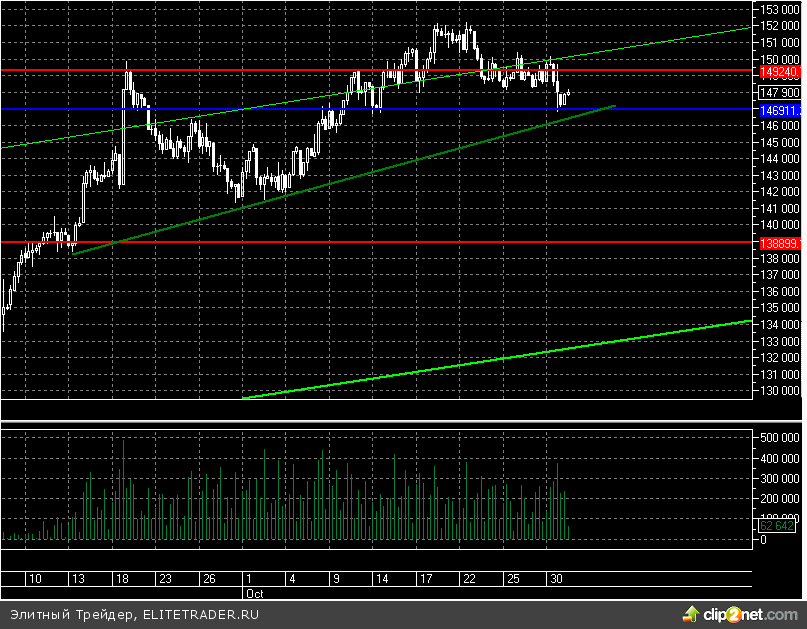
Task: Select date 10 on the time axis
Action: [35, 579]
